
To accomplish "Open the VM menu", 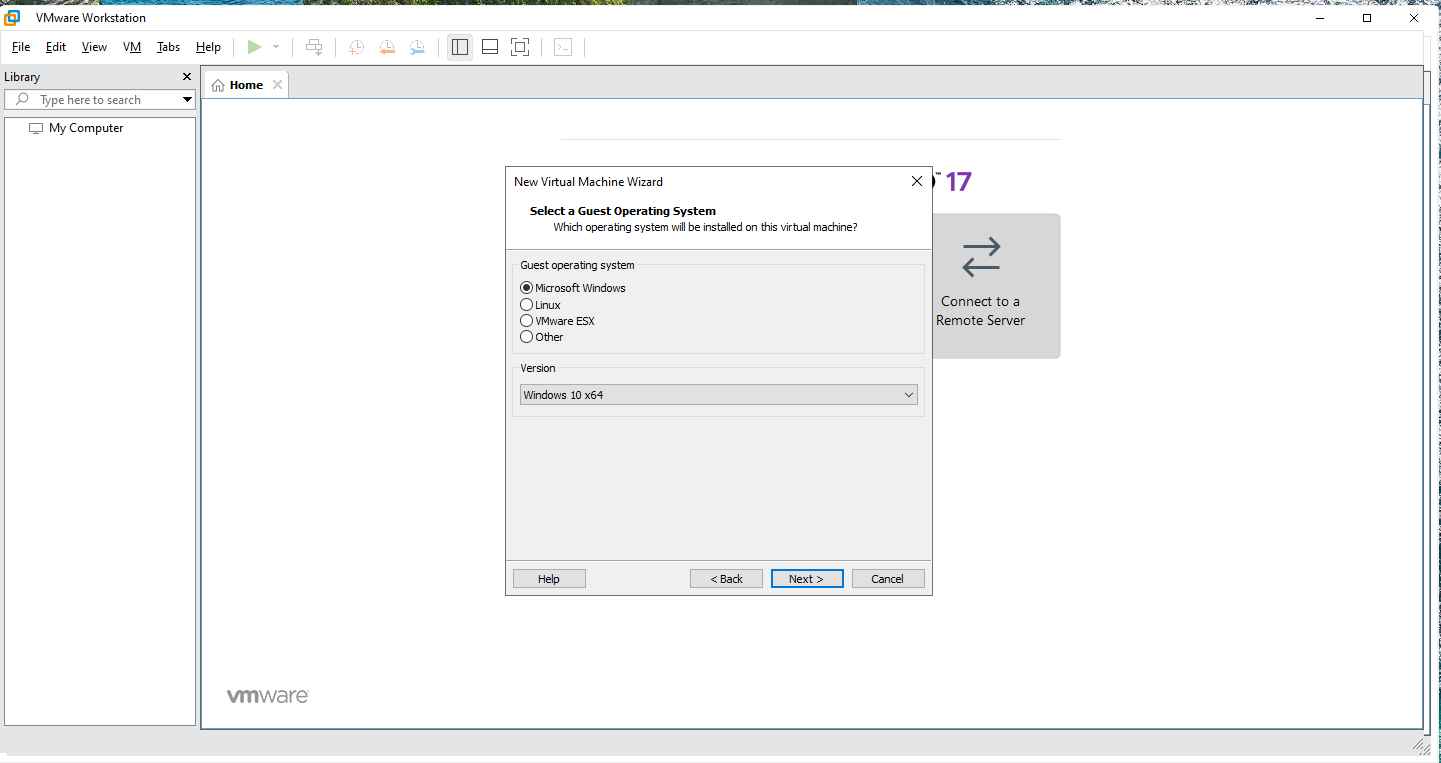I will 132,47.
